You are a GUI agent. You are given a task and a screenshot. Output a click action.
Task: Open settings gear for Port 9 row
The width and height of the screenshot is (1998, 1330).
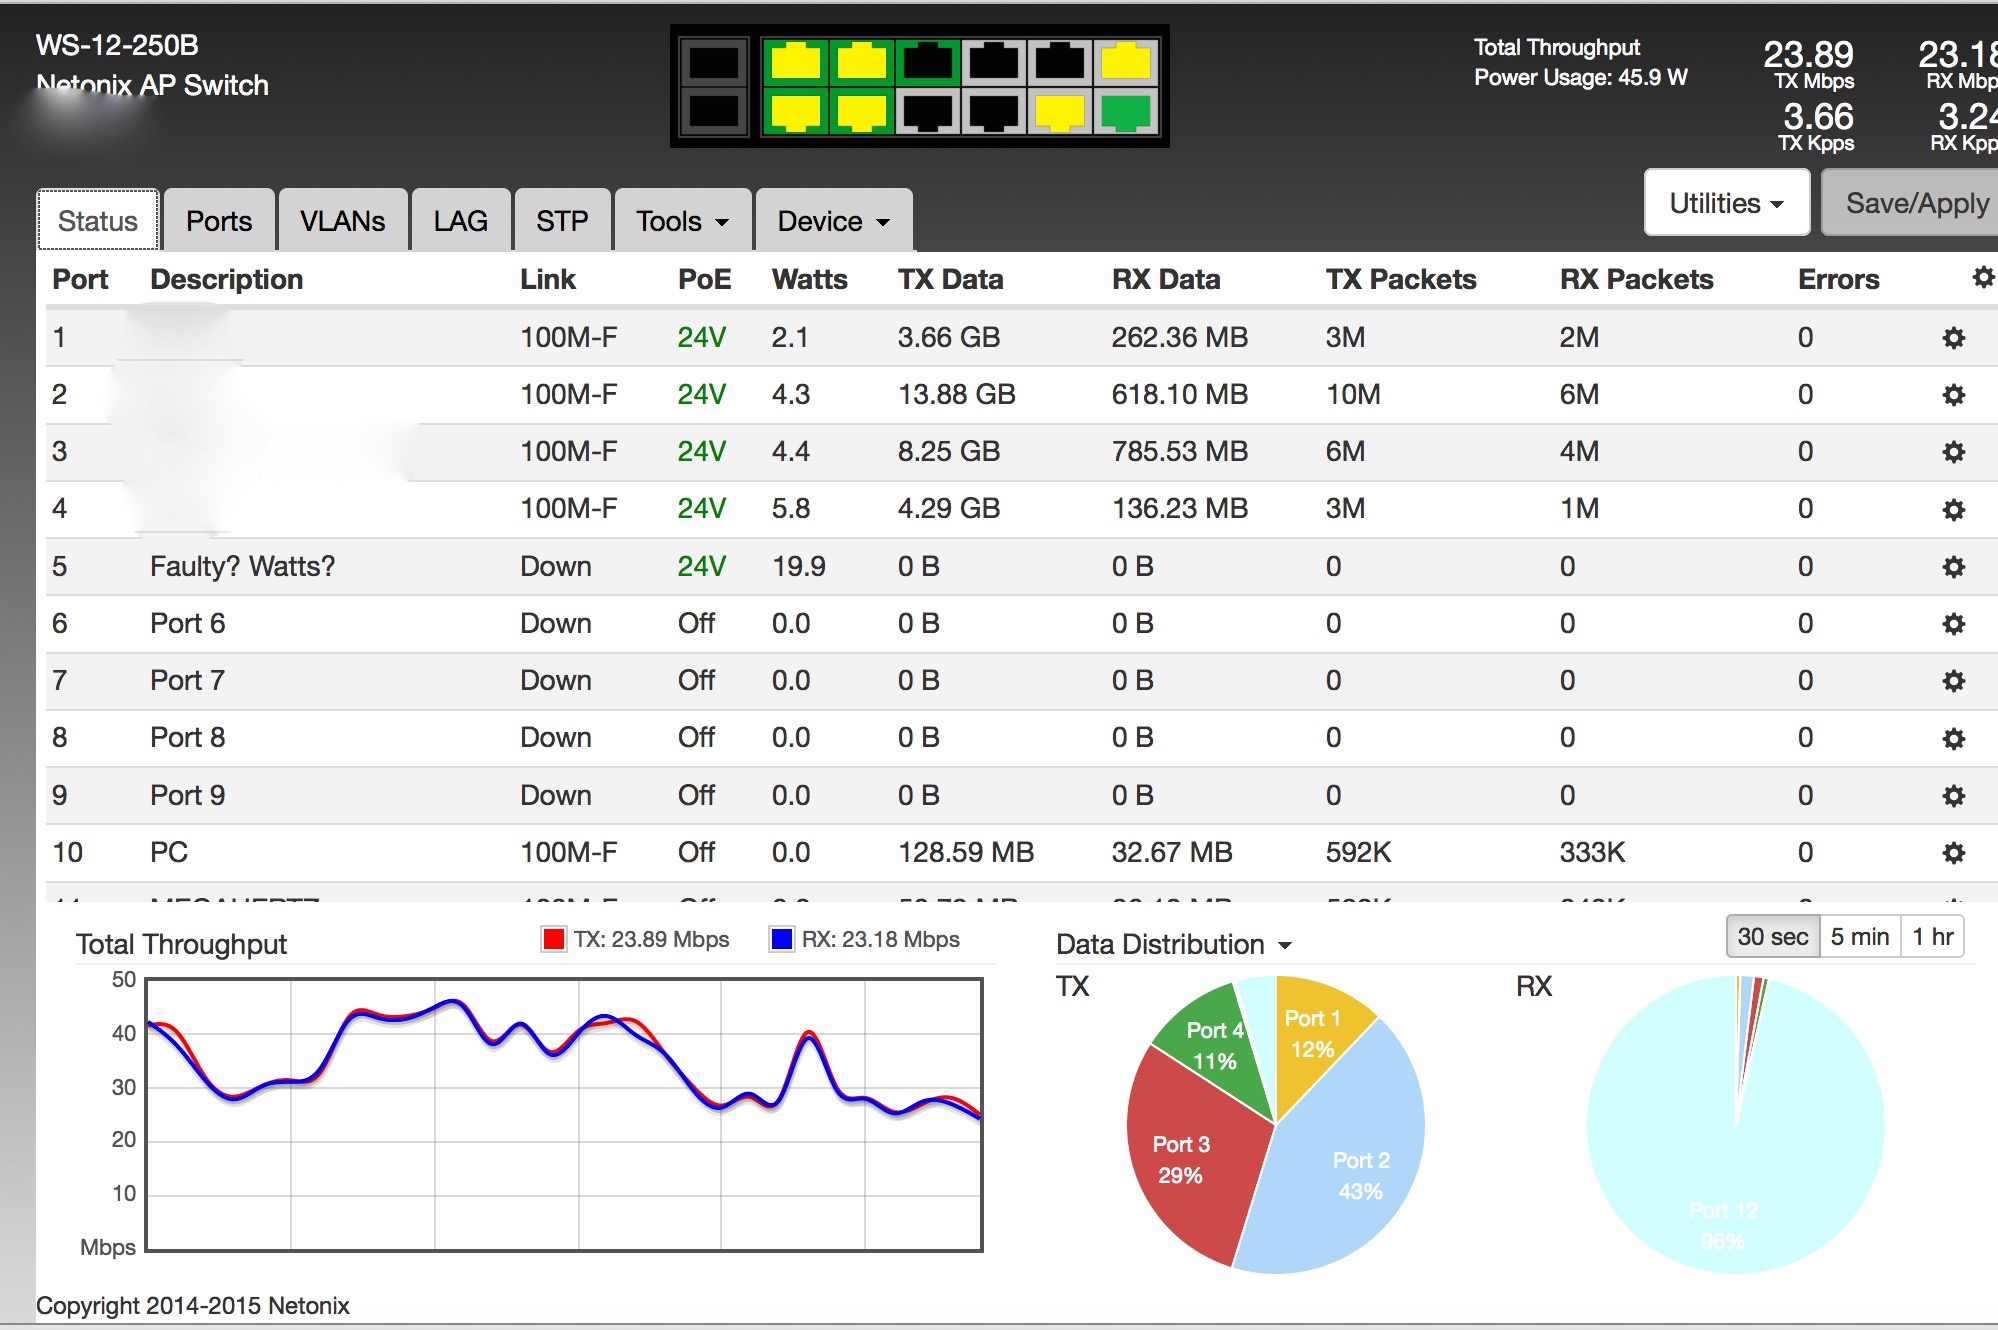point(1954,796)
